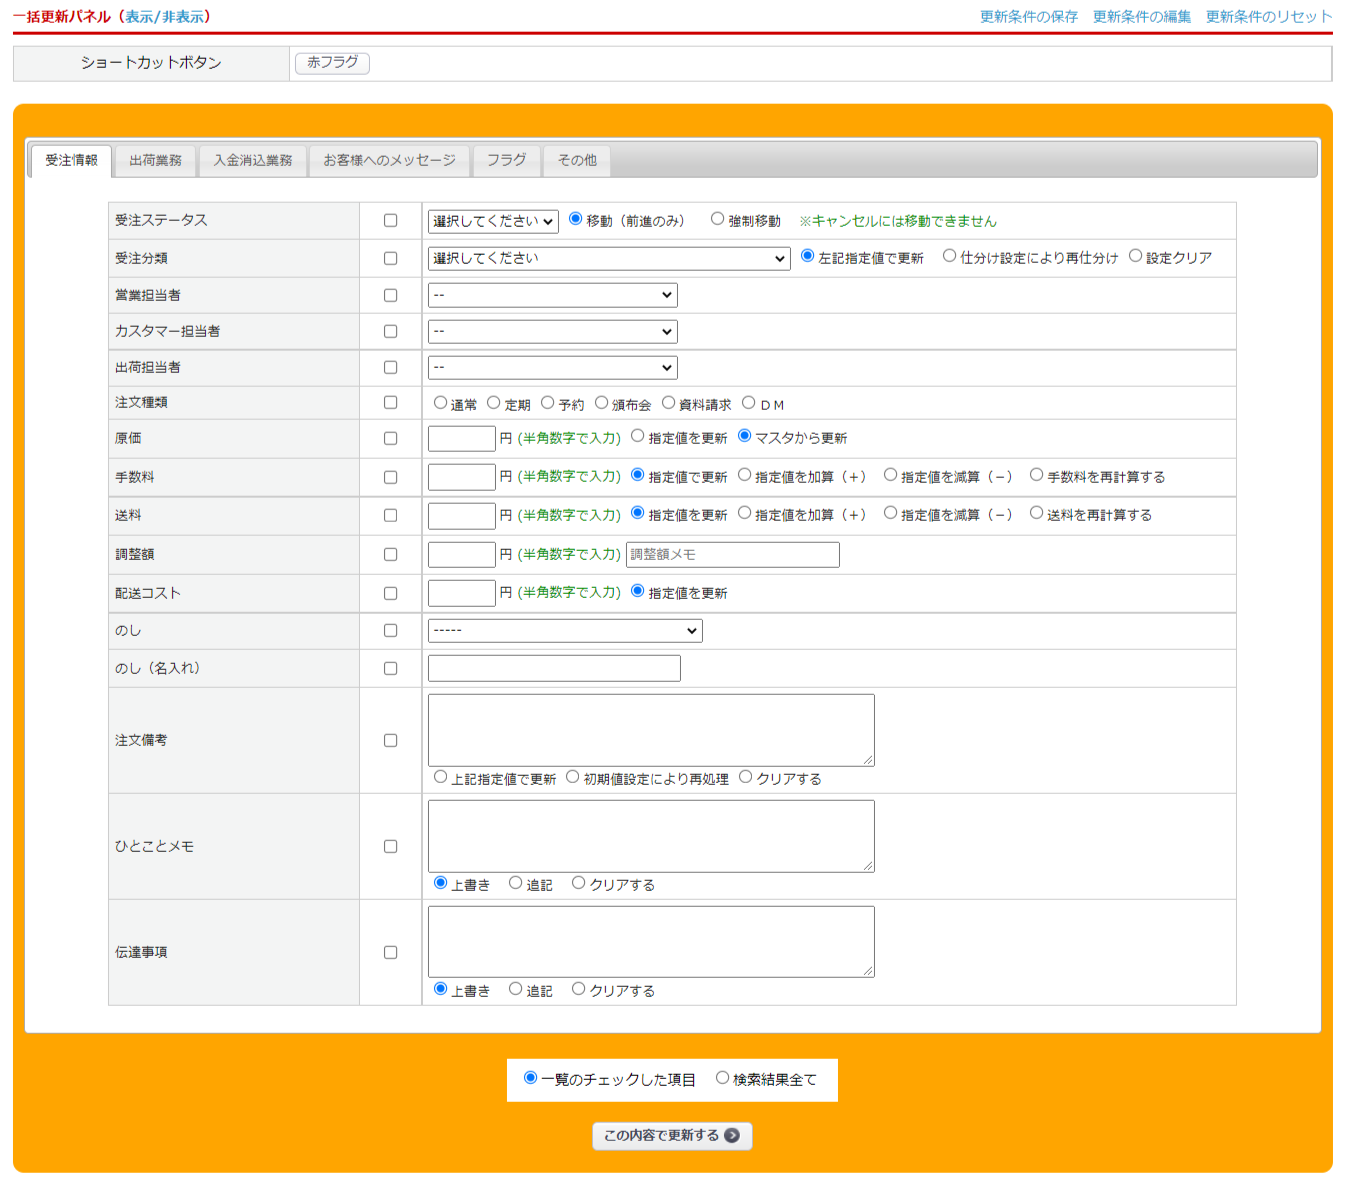Switch to the フラグ tab
Image resolution: width=1347 pixels, height=1185 pixels.
point(506,160)
